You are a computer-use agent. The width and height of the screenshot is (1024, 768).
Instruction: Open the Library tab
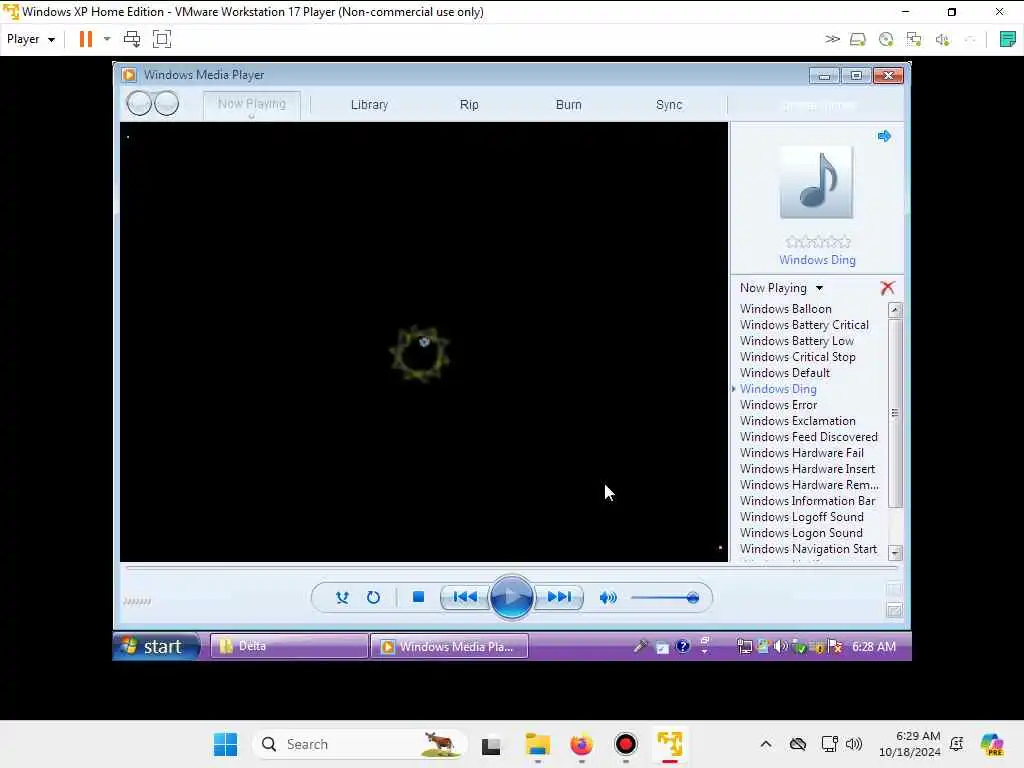coord(369,104)
